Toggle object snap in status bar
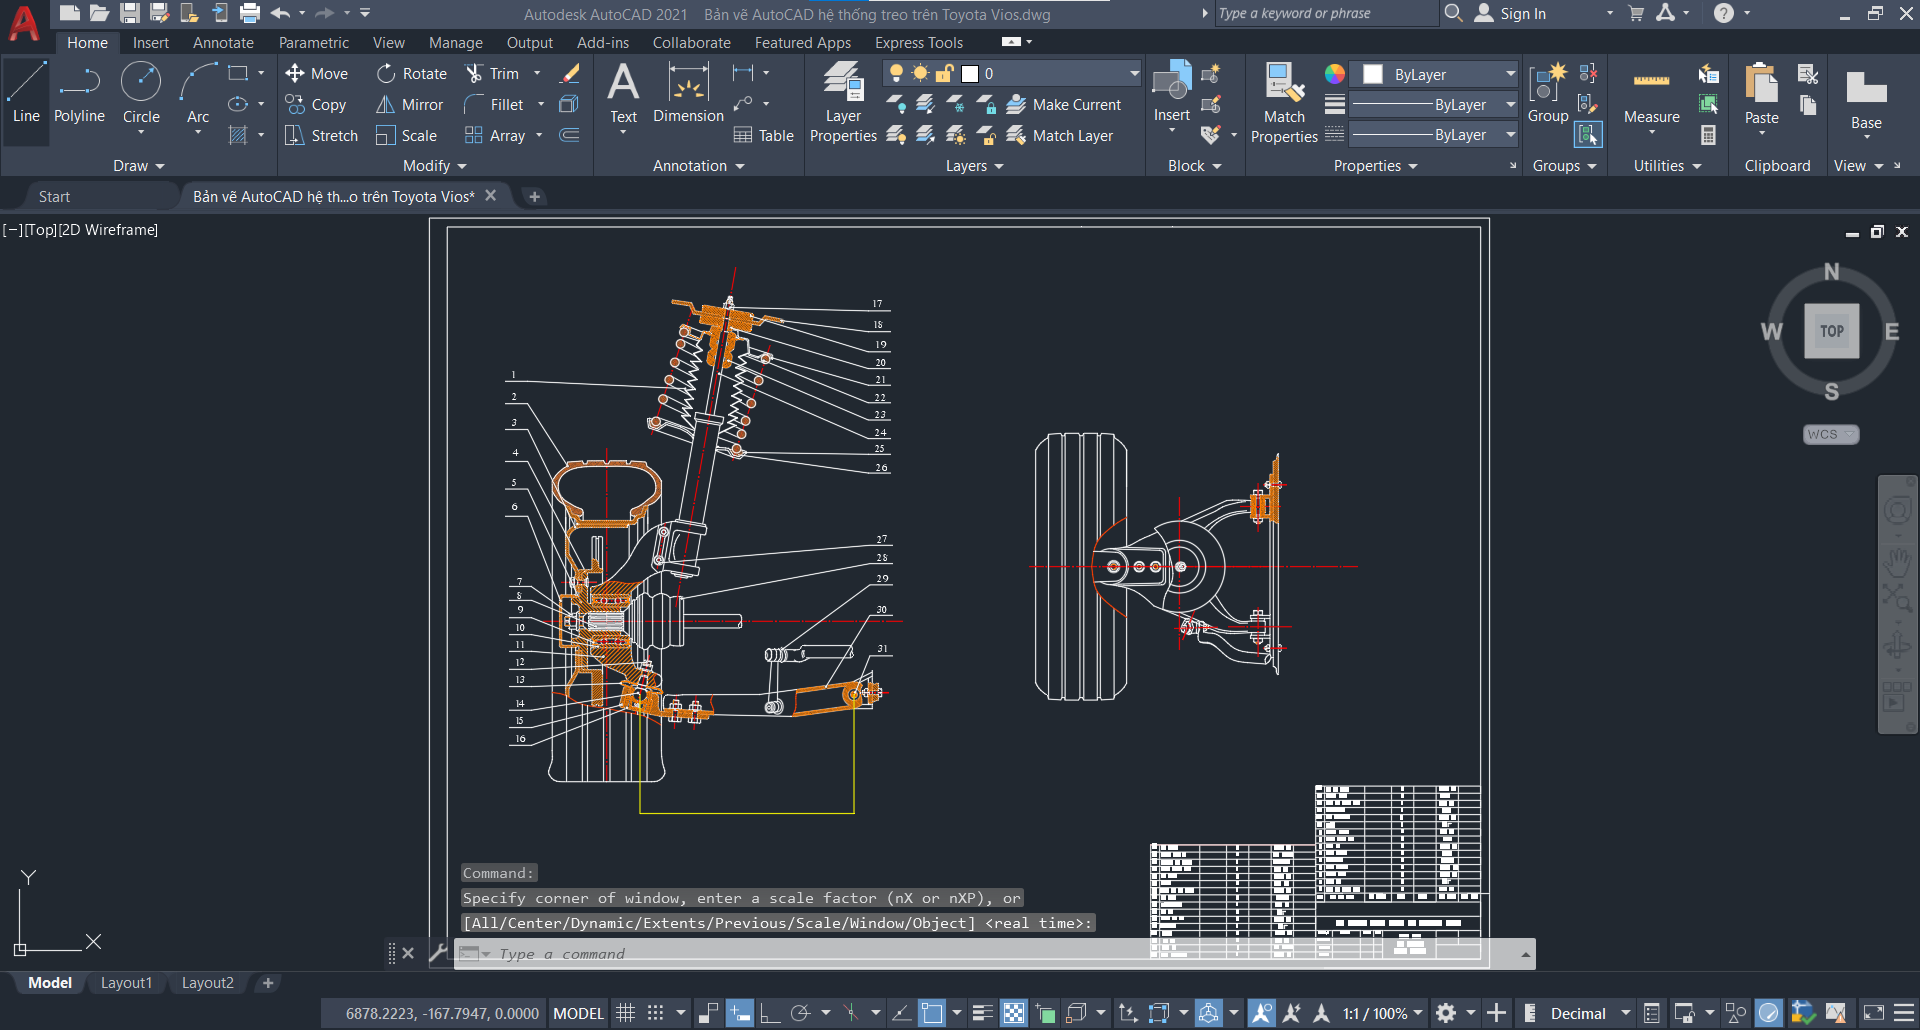Viewport: 1920px width, 1030px height. (931, 1013)
